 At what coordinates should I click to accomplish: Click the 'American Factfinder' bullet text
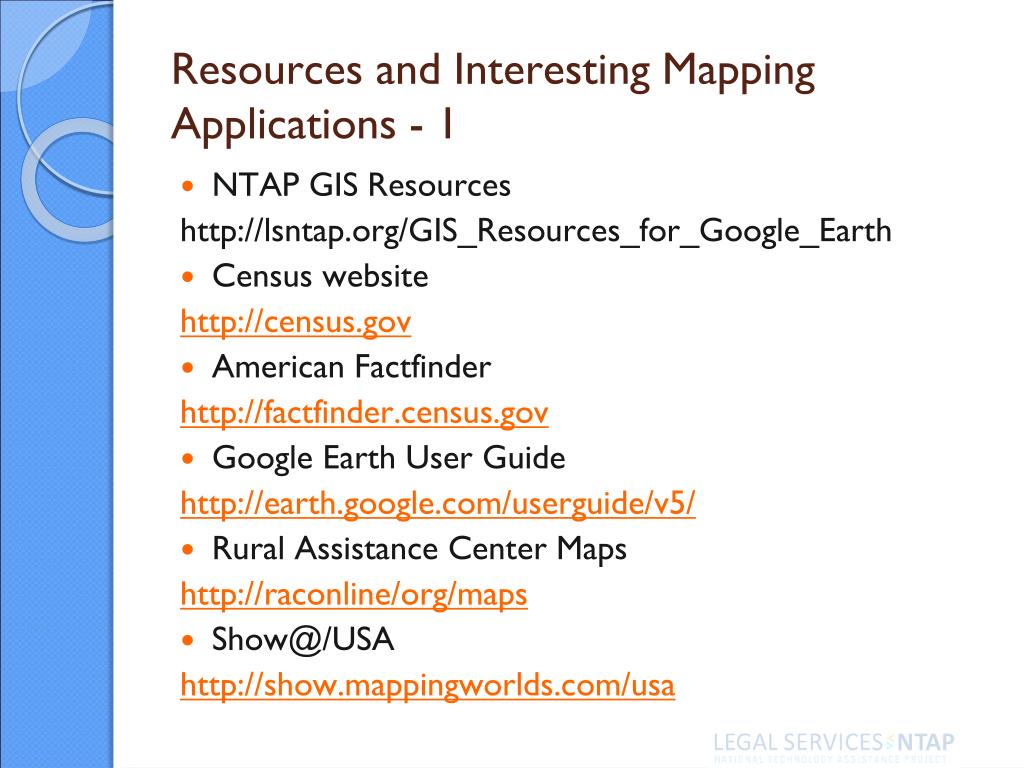pyautogui.click(x=351, y=367)
